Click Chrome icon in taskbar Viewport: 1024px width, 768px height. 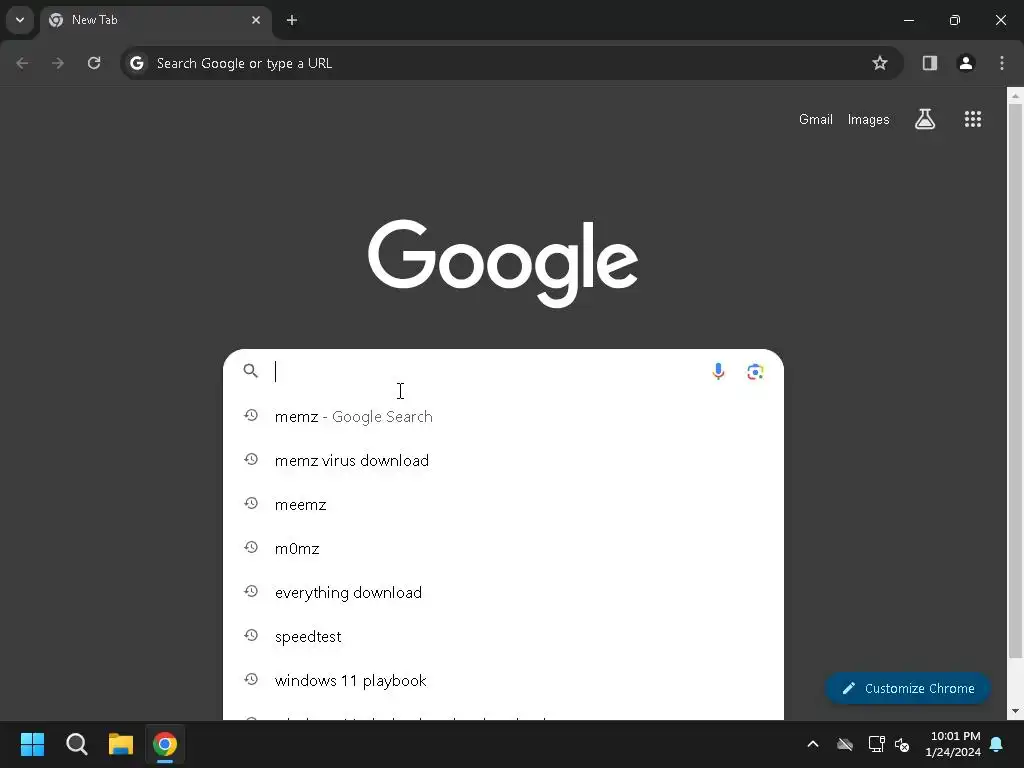tap(165, 744)
